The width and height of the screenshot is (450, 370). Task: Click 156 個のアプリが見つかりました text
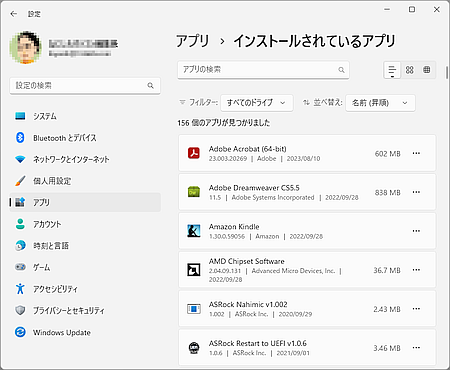[x=224, y=123]
